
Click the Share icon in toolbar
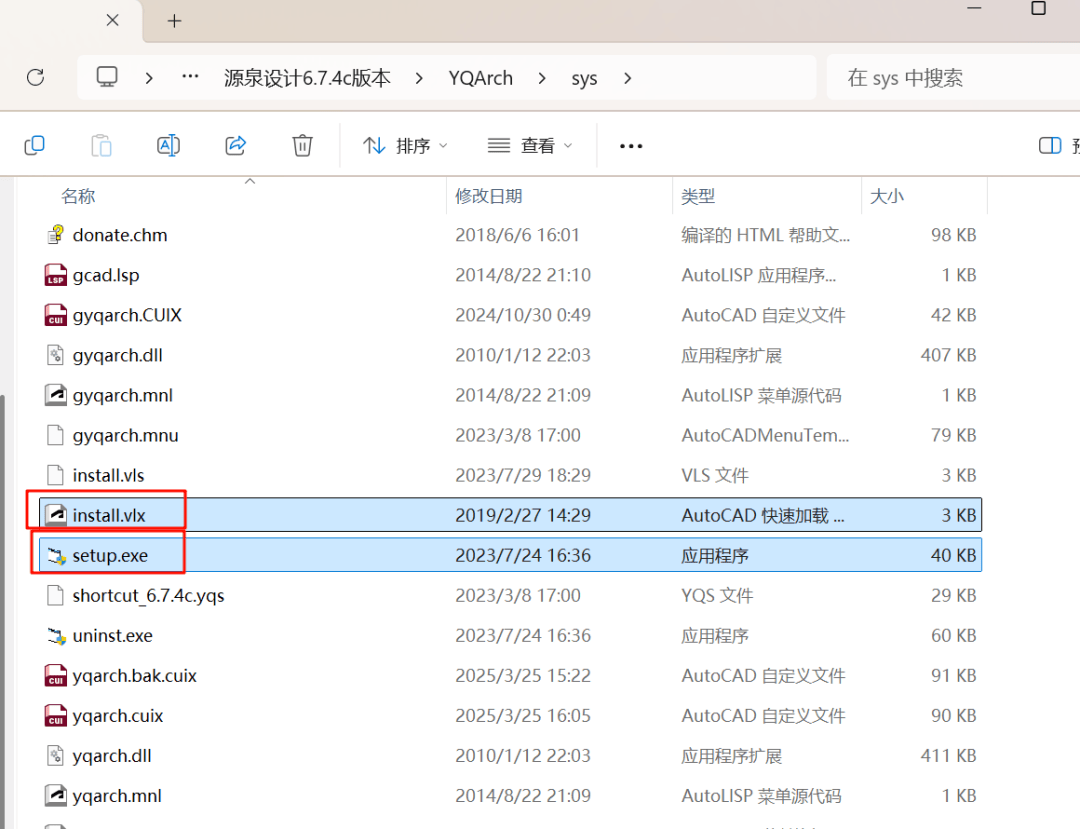click(236, 146)
